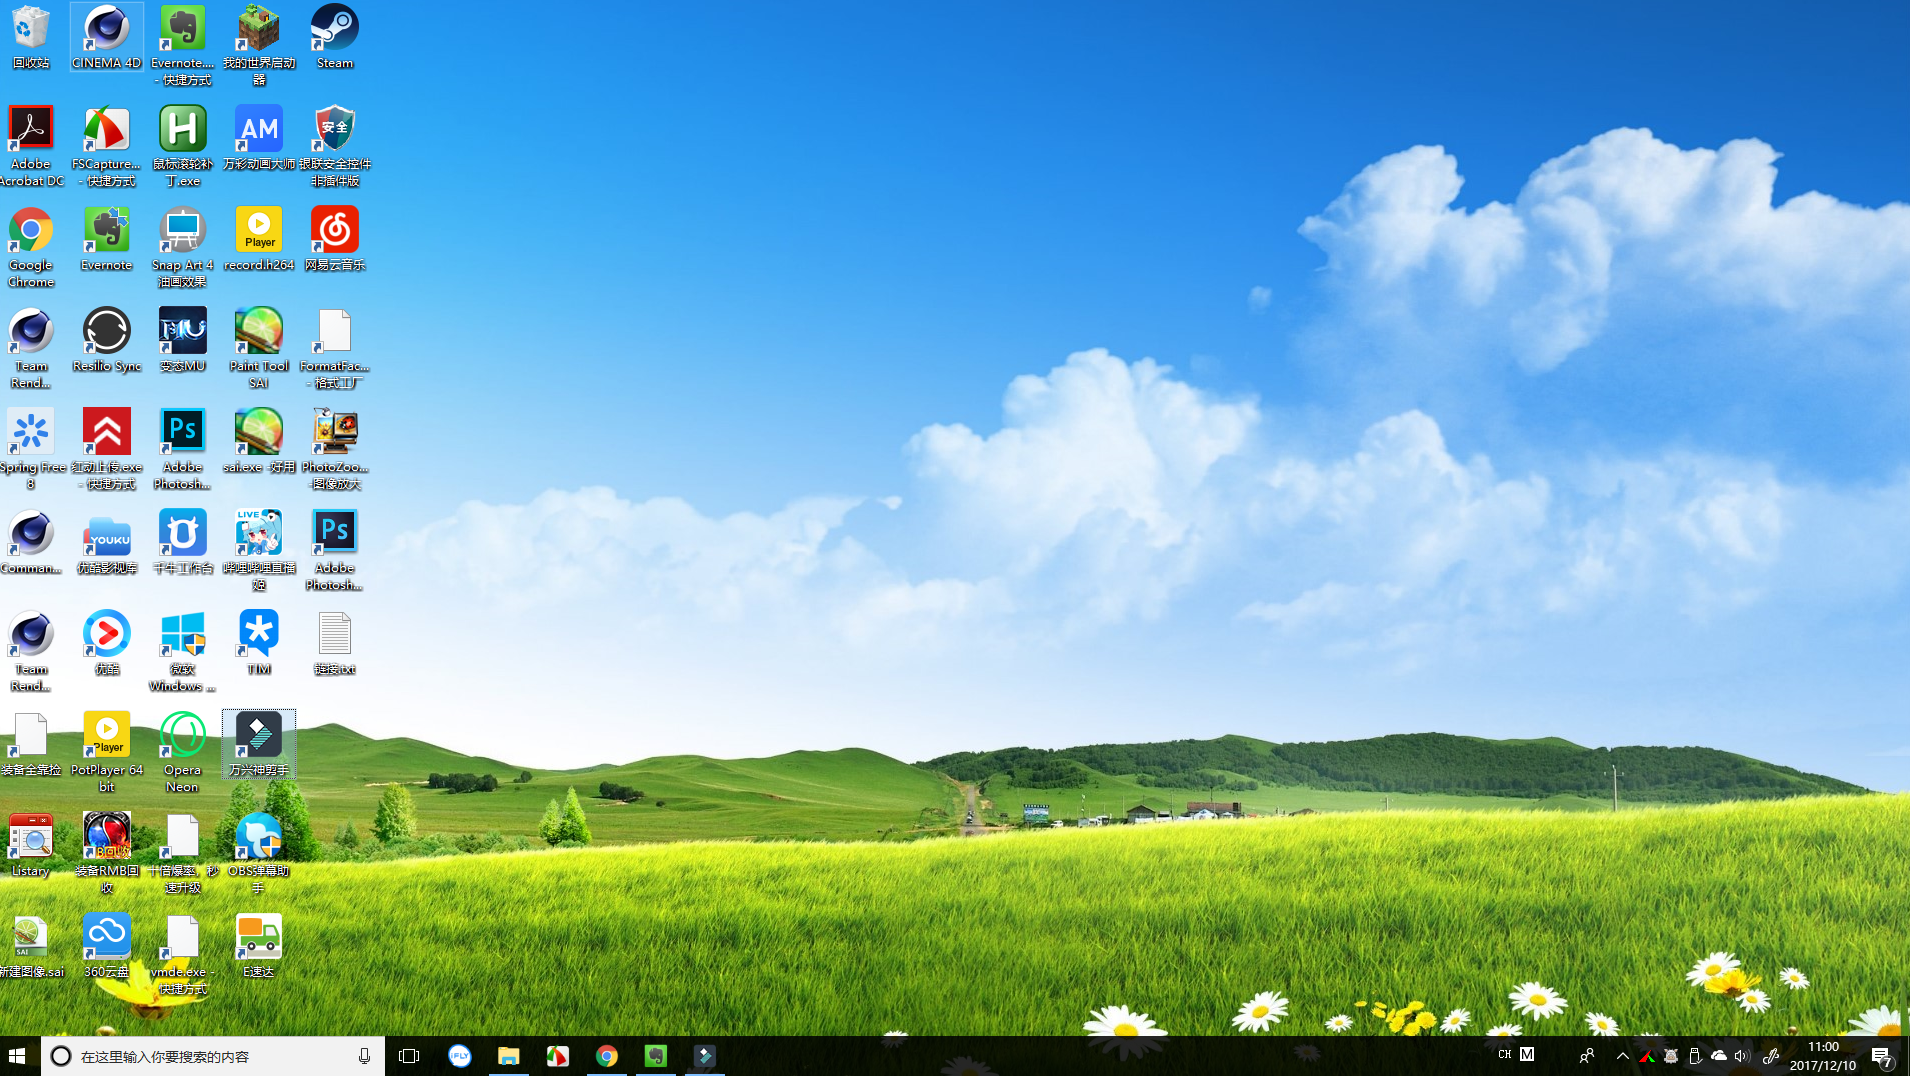1910x1076 pixels.
Task: Click the PotPlayer 64 bit icon
Action: [x=107, y=753]
